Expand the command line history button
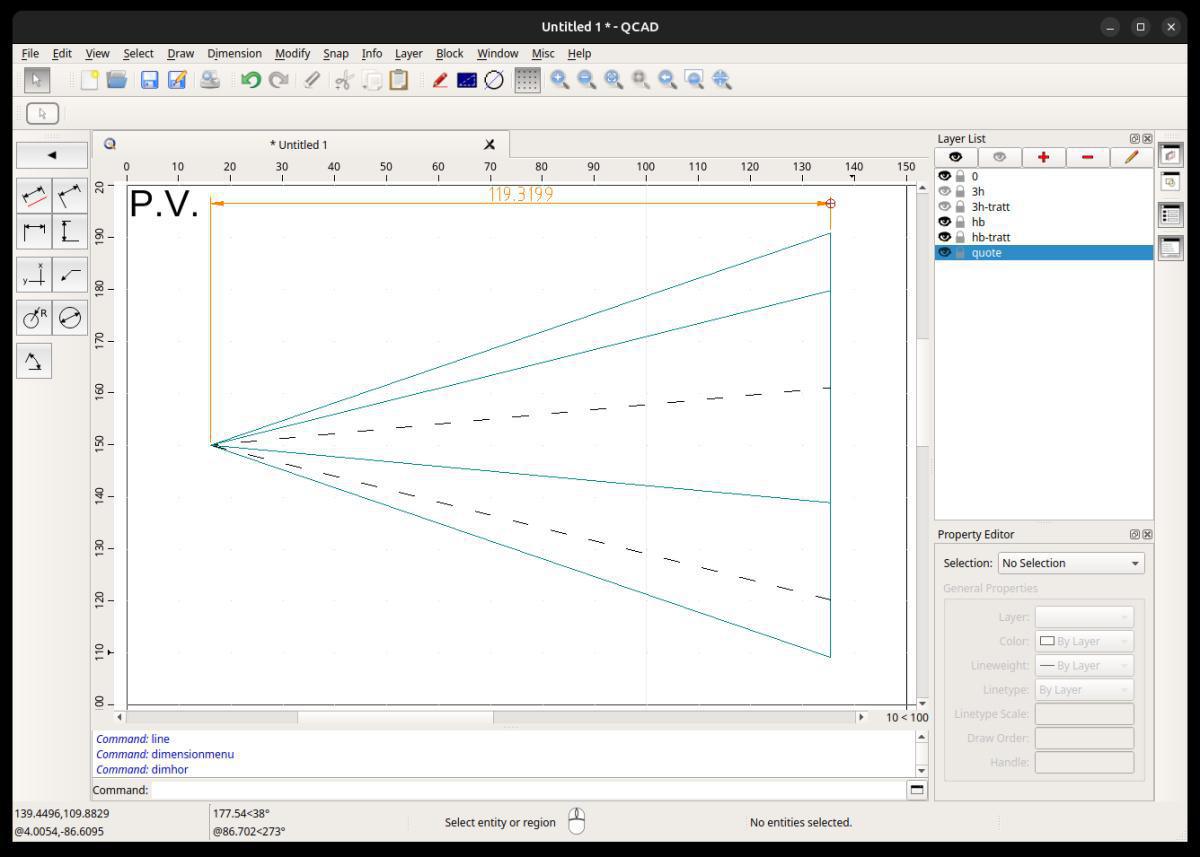 click(x=916, y=790)
